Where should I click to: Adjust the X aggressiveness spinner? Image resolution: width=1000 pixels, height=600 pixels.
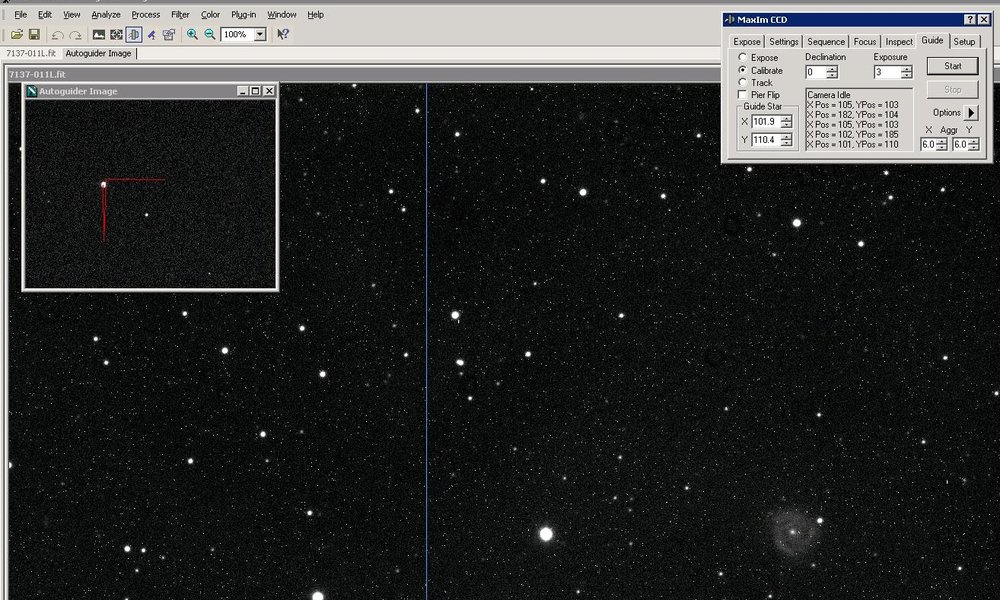941,145
